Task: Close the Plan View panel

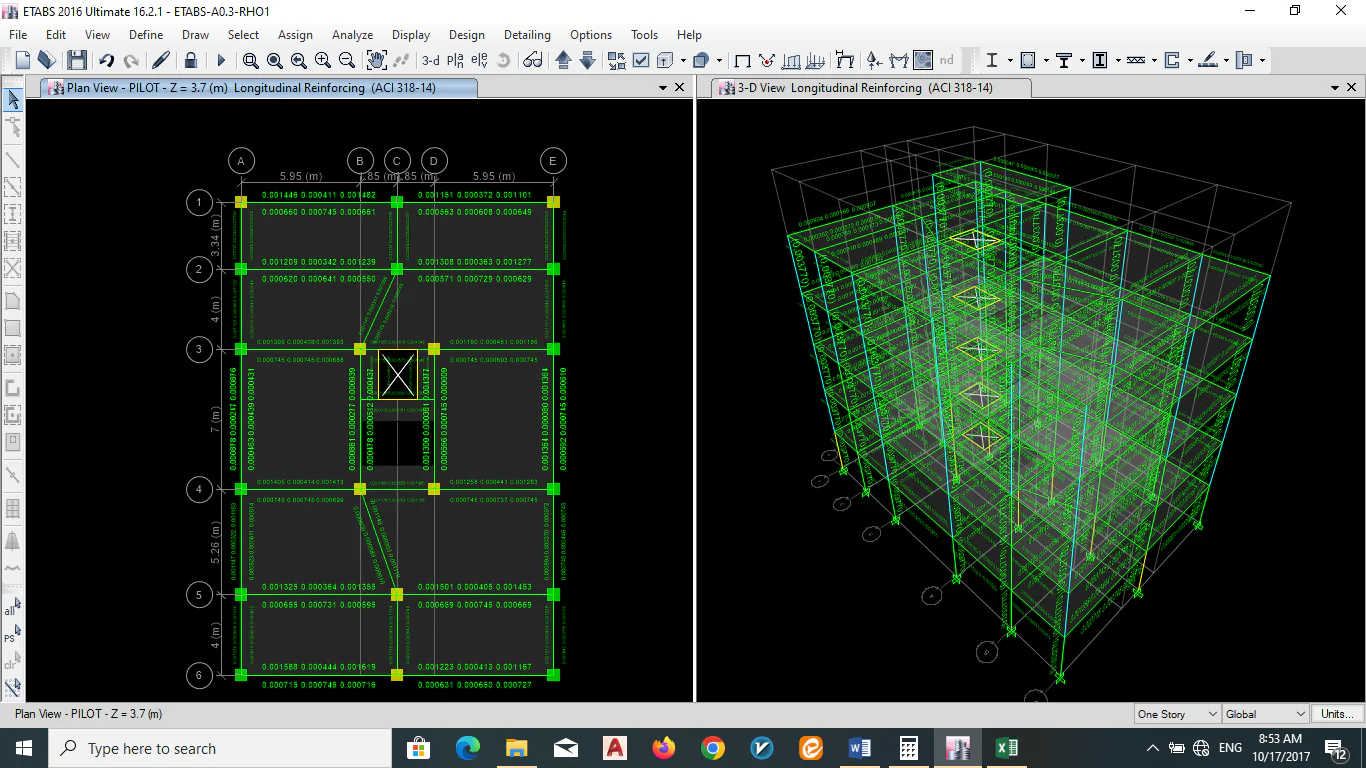Action: tap(680, 88)
